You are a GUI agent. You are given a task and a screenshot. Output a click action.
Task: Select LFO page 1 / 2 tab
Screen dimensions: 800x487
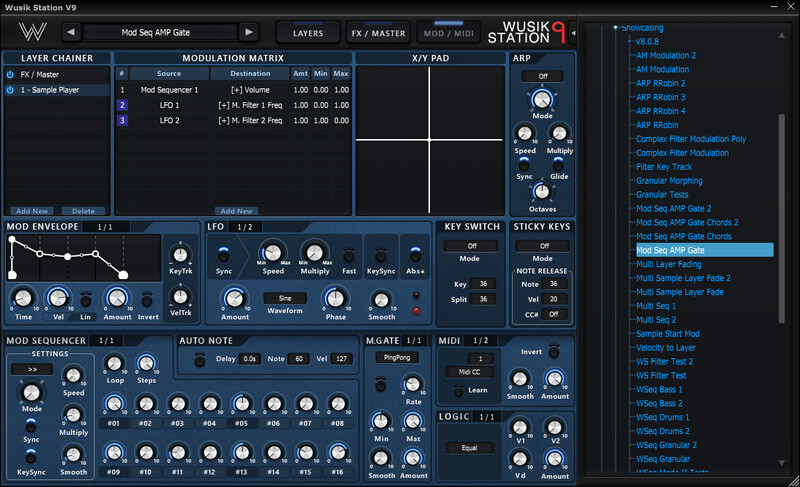pos(245,227)
